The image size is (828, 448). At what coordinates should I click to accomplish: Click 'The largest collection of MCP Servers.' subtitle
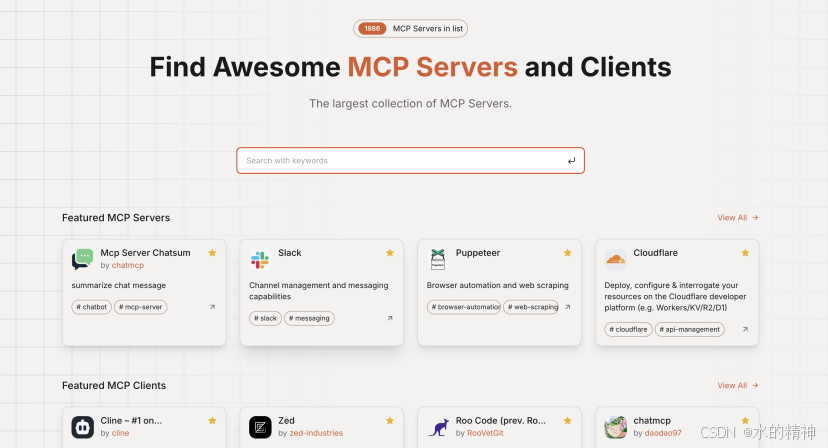[x=410, y=104]
